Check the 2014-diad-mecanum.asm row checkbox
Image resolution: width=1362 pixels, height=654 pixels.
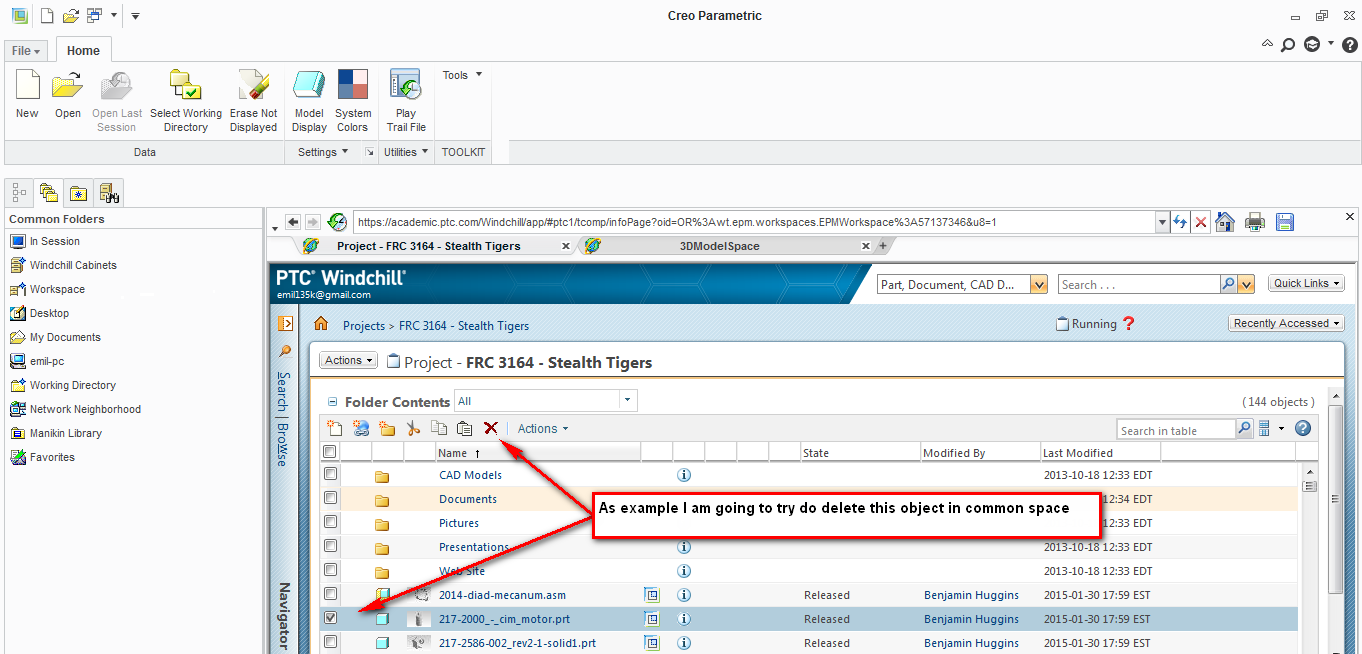pyautogui.click(x=330, y=594)
